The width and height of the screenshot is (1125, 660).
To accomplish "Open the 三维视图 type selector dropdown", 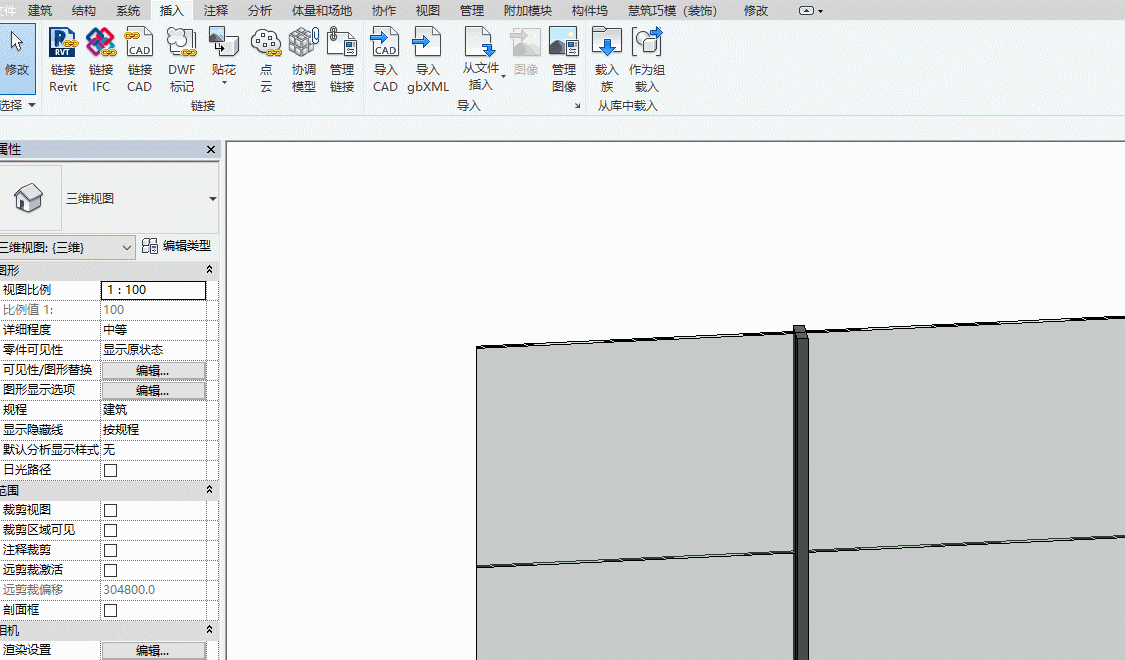I will point(212,199).
